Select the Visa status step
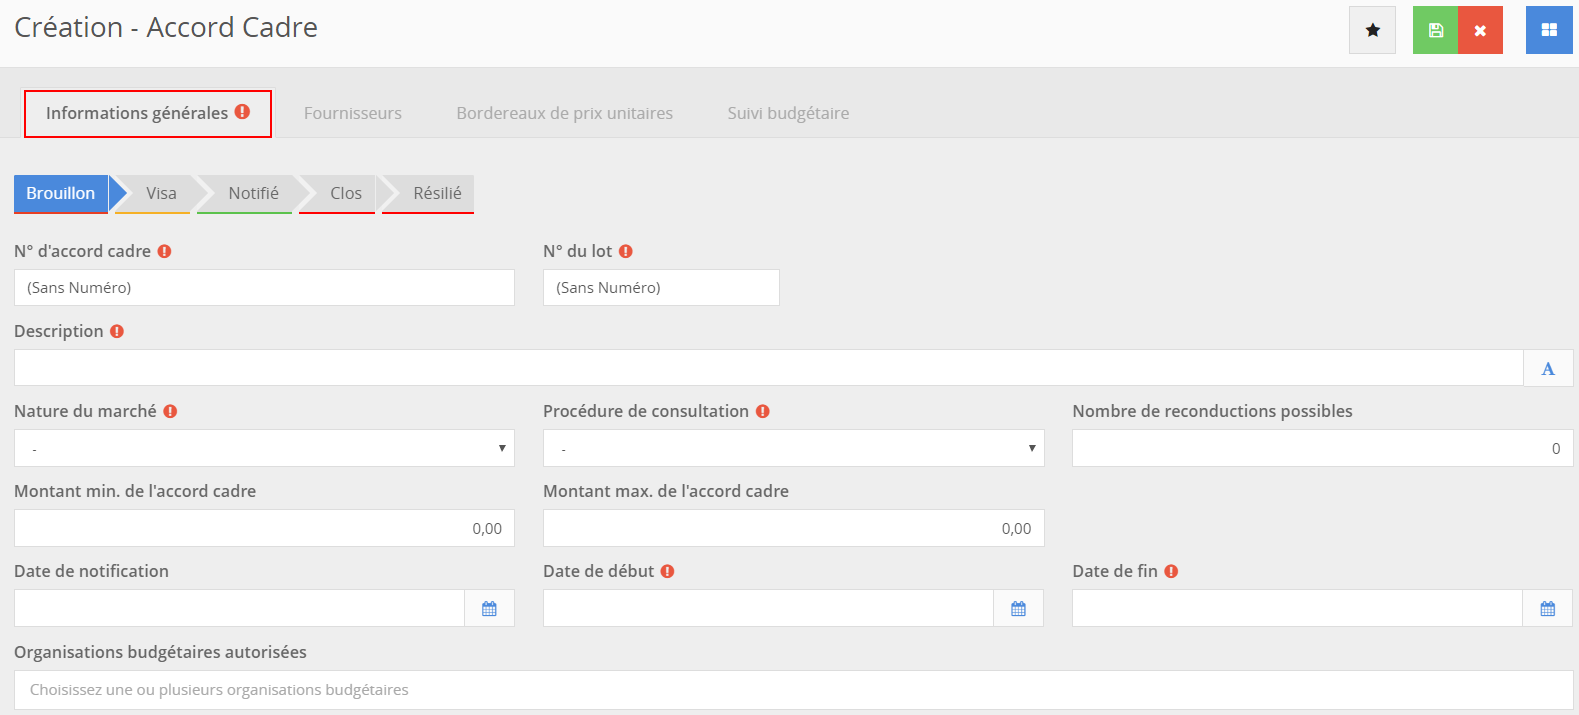1579x715 pixels. (160, 193)
